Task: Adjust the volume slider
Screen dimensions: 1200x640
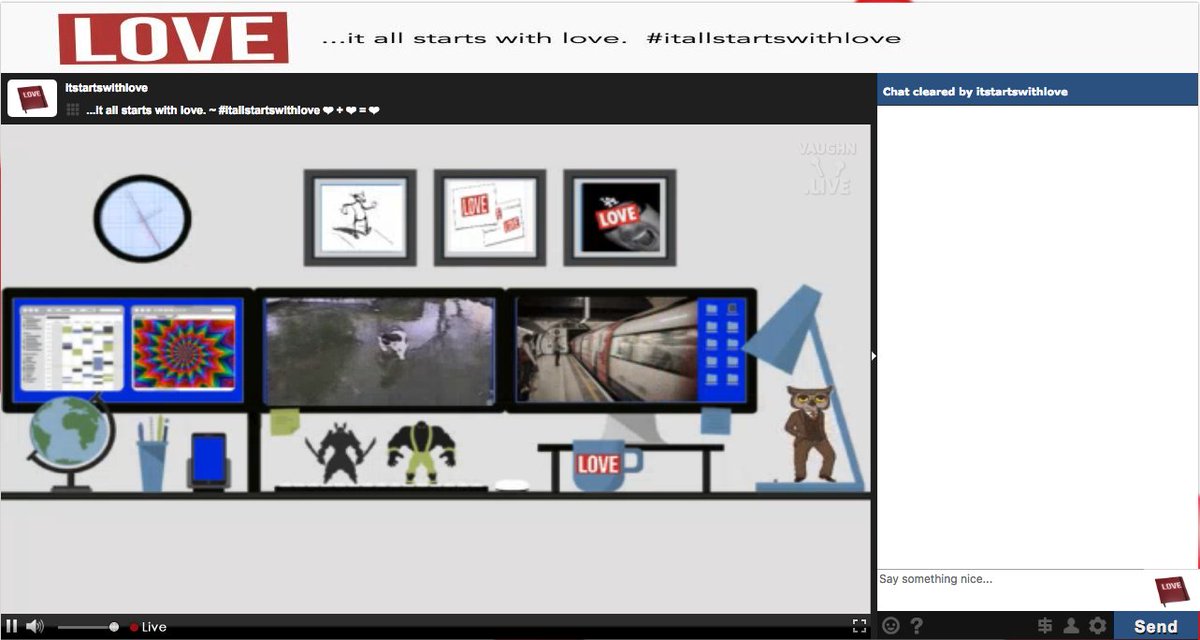Action: [88, 627]
